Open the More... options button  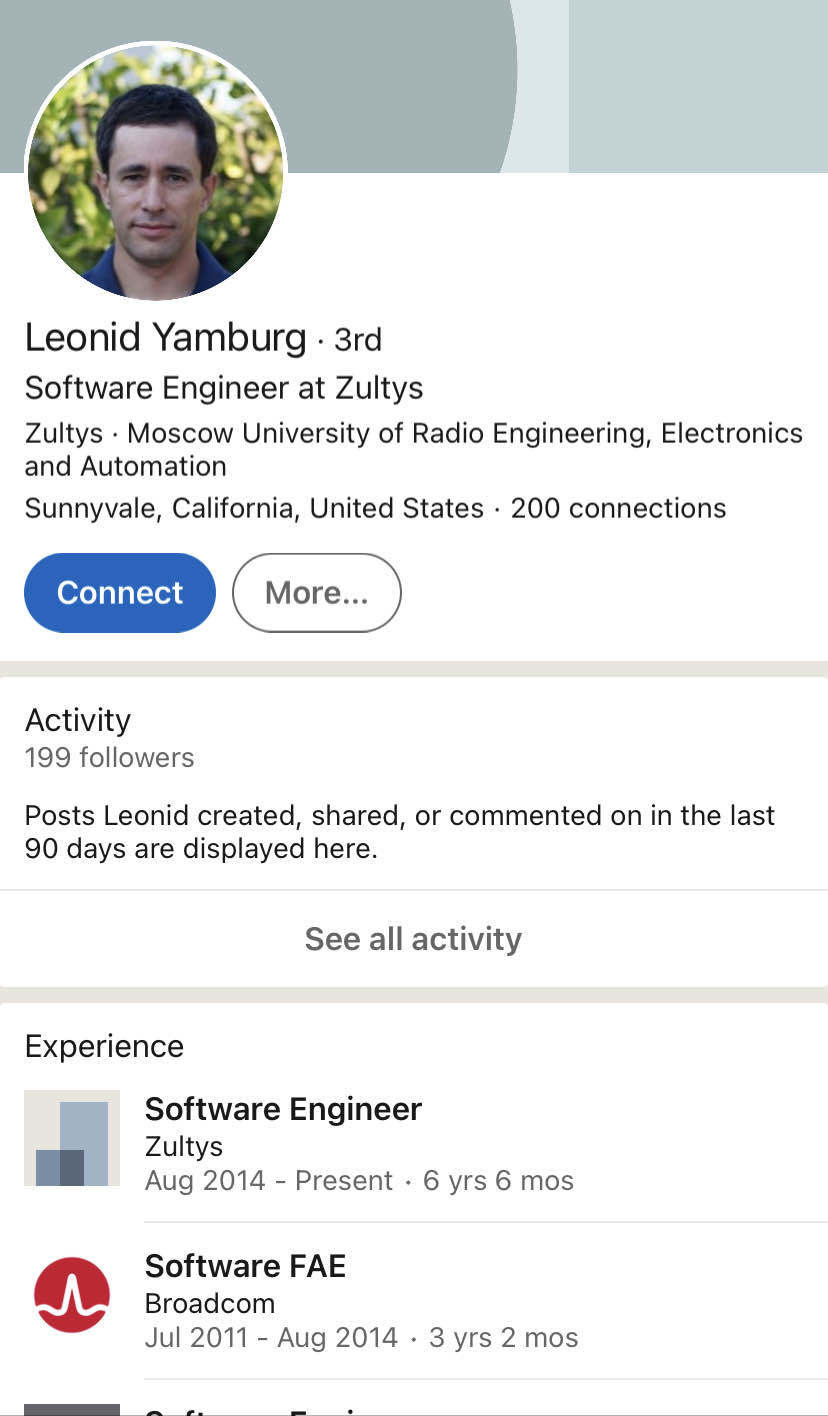(316, 593)
